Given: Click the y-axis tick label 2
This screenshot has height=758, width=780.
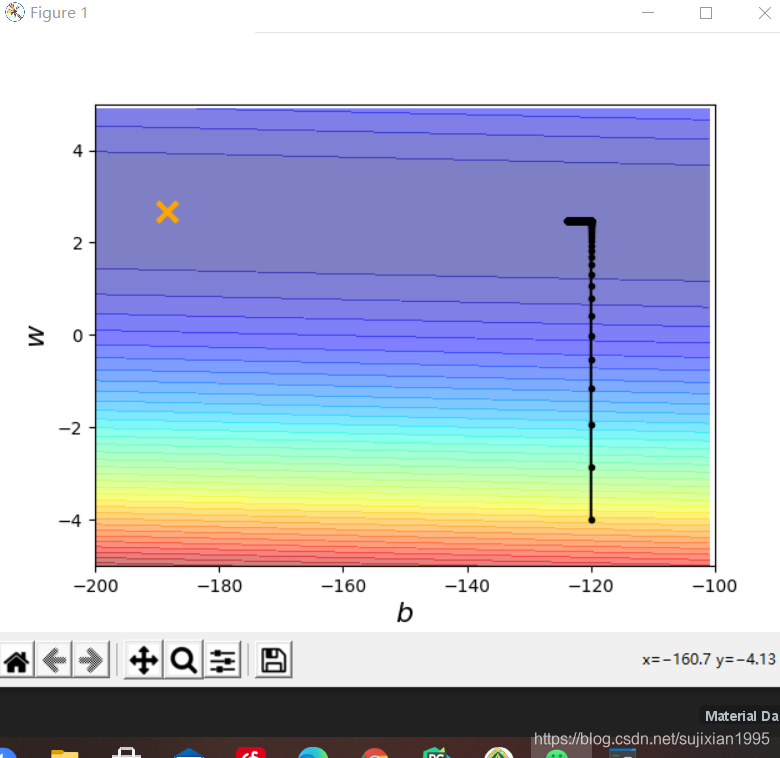Looking at the screenshot, I should point(78,243).
